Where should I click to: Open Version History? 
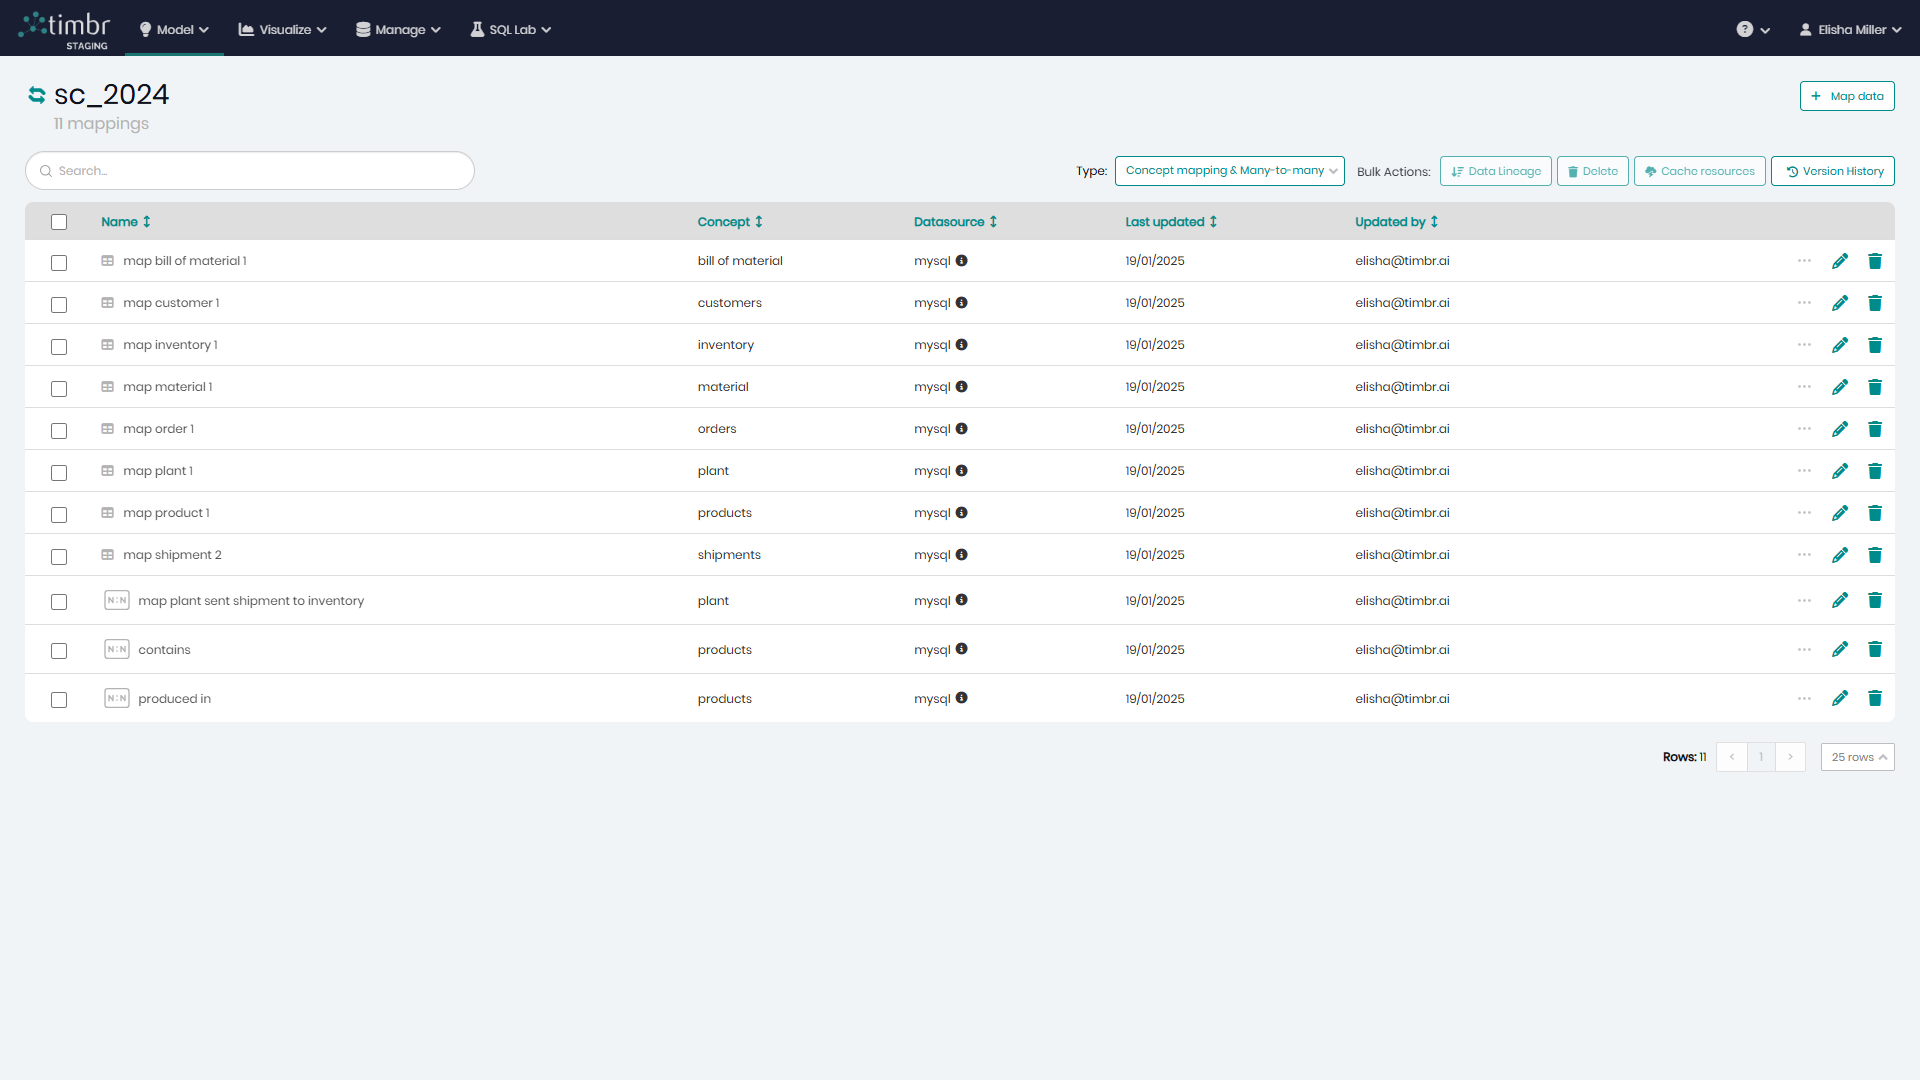pos(1832,170)
